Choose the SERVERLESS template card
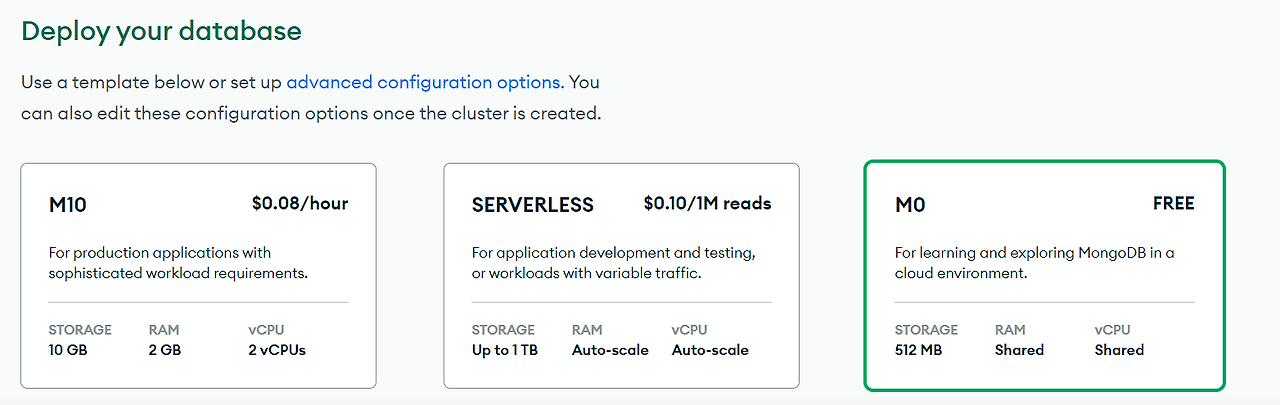 (x=621, y=275)
